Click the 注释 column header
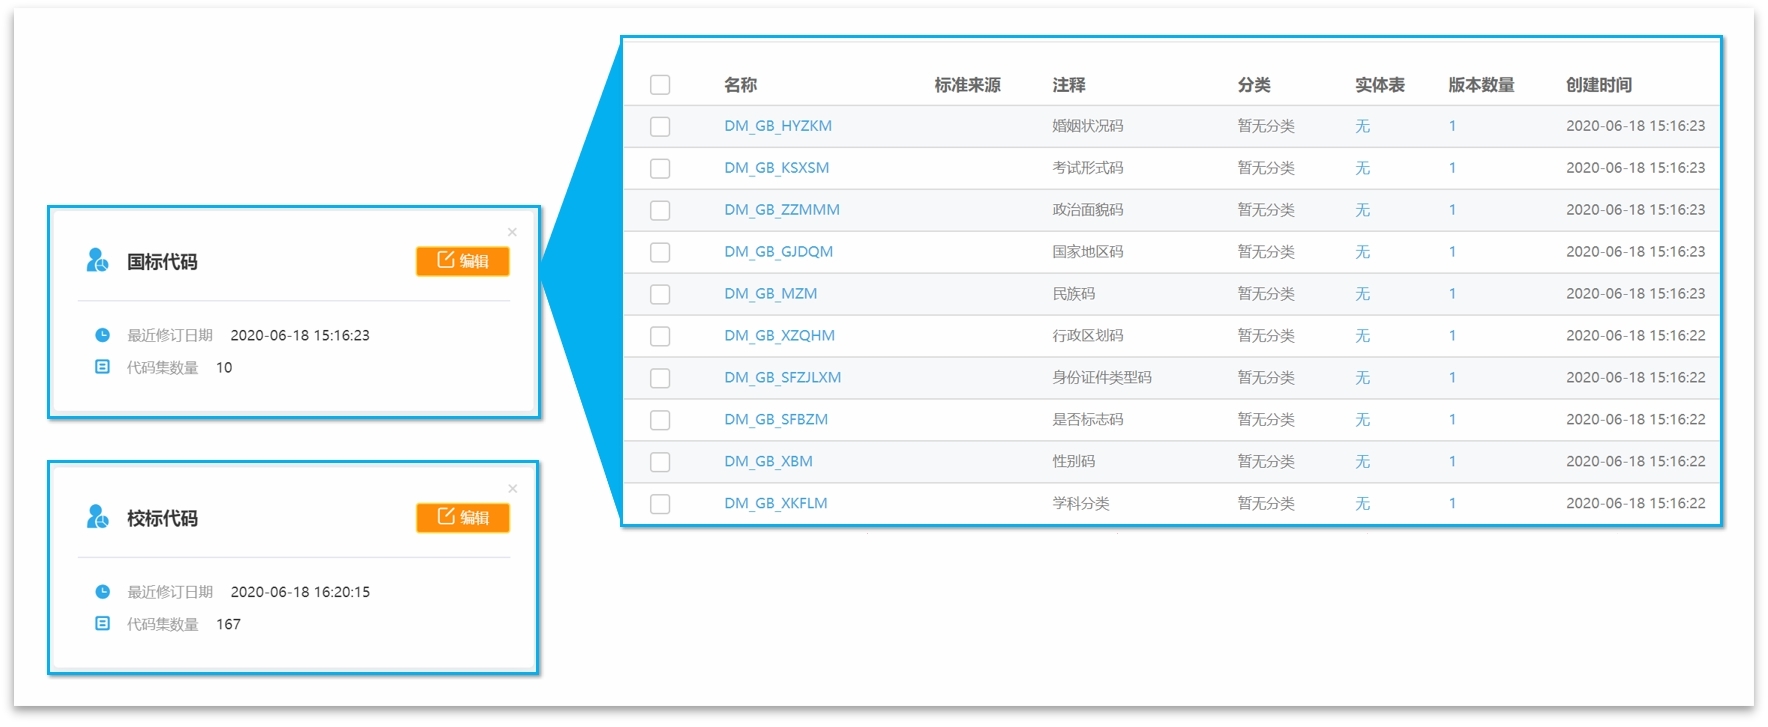Image resolution: width=1768 pixels, height=727 pixels. (x=1069, y=85)
